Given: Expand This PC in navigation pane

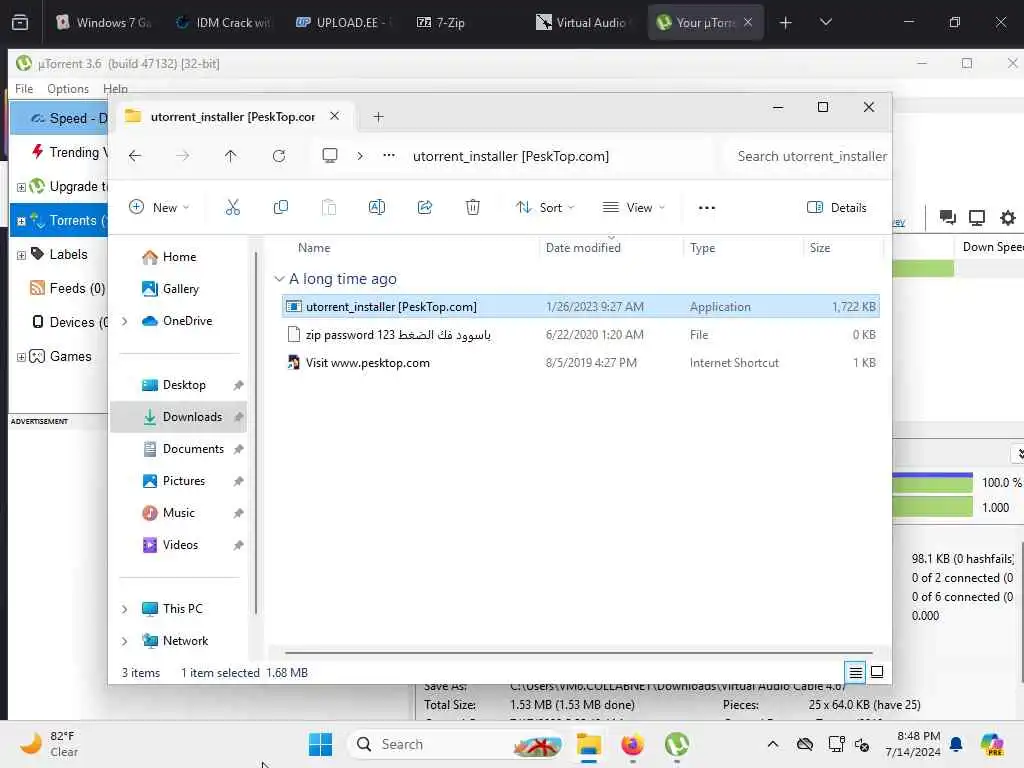Looking at the screenshot, I should pos(124,609).
